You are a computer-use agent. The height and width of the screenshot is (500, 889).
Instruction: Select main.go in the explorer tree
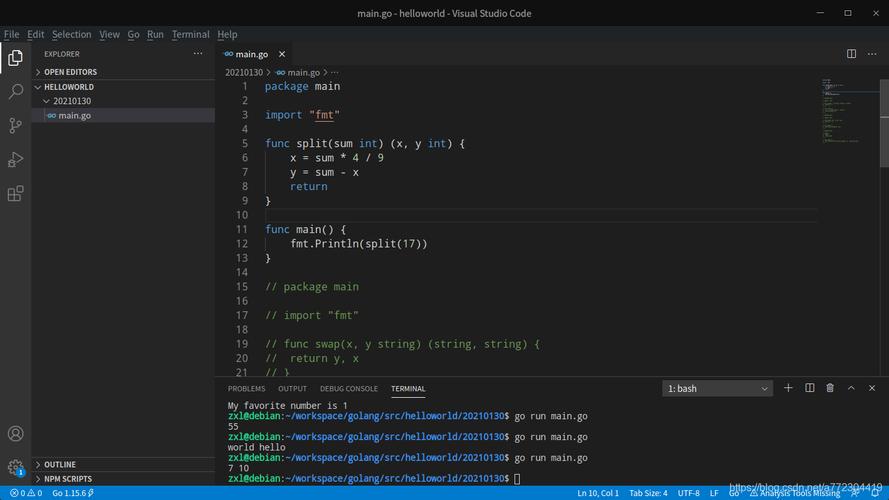pos(123,115)
